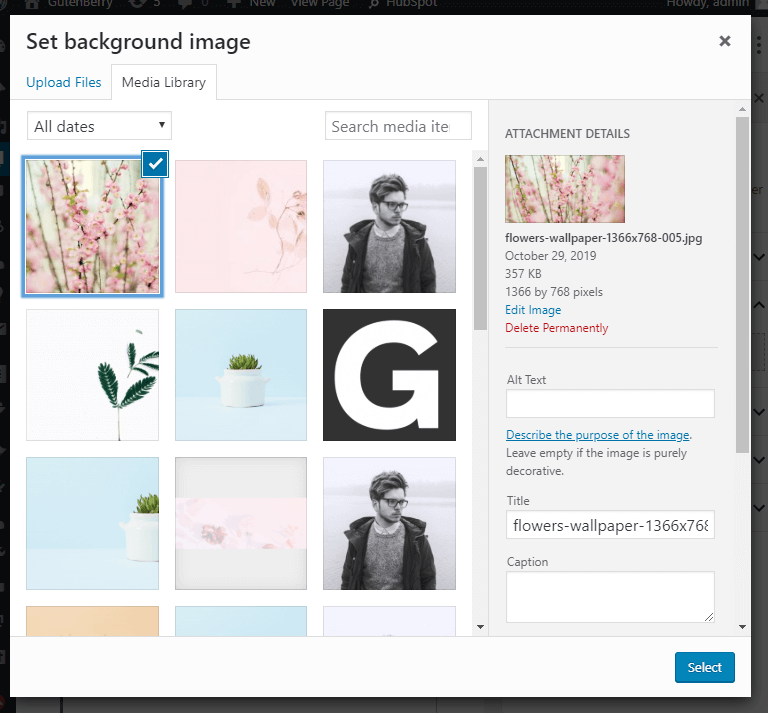Viewport: 768px width, 713px height.
Task: Open the Media Library tab
Action: [x=164, y=82]
